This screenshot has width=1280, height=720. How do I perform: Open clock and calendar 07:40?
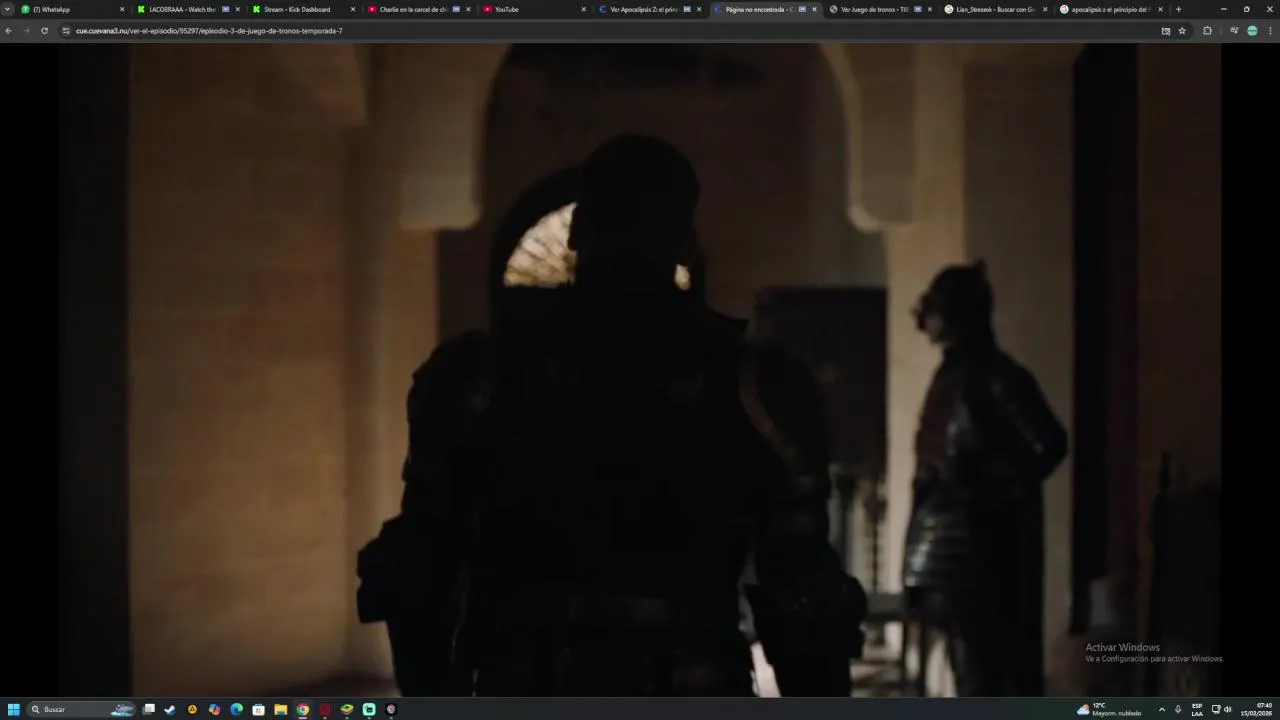click(x=1257, y=709)
